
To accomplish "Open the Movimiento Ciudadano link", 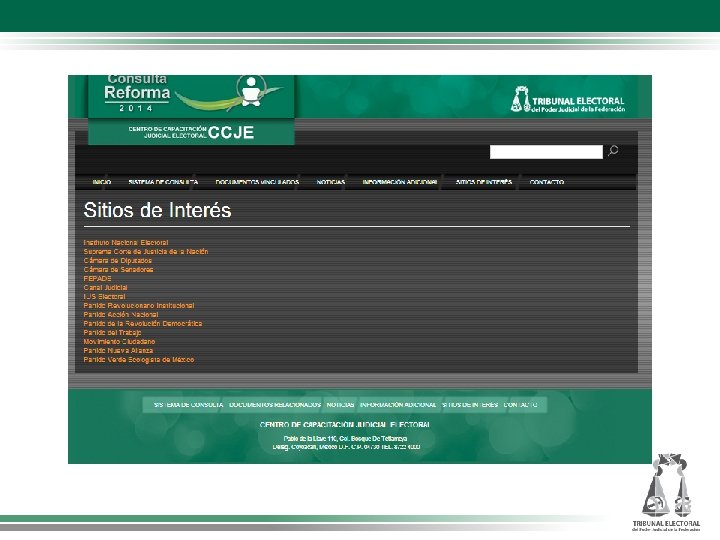I will pos(119,342).
